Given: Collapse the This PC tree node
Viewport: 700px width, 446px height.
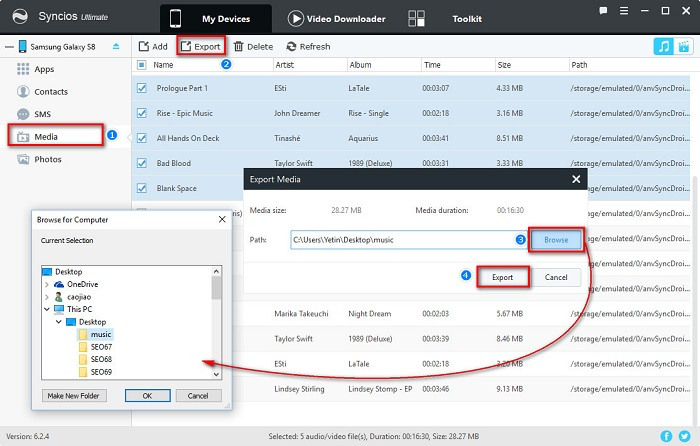Looking at the screenshot, I should (x=47, y=309).
